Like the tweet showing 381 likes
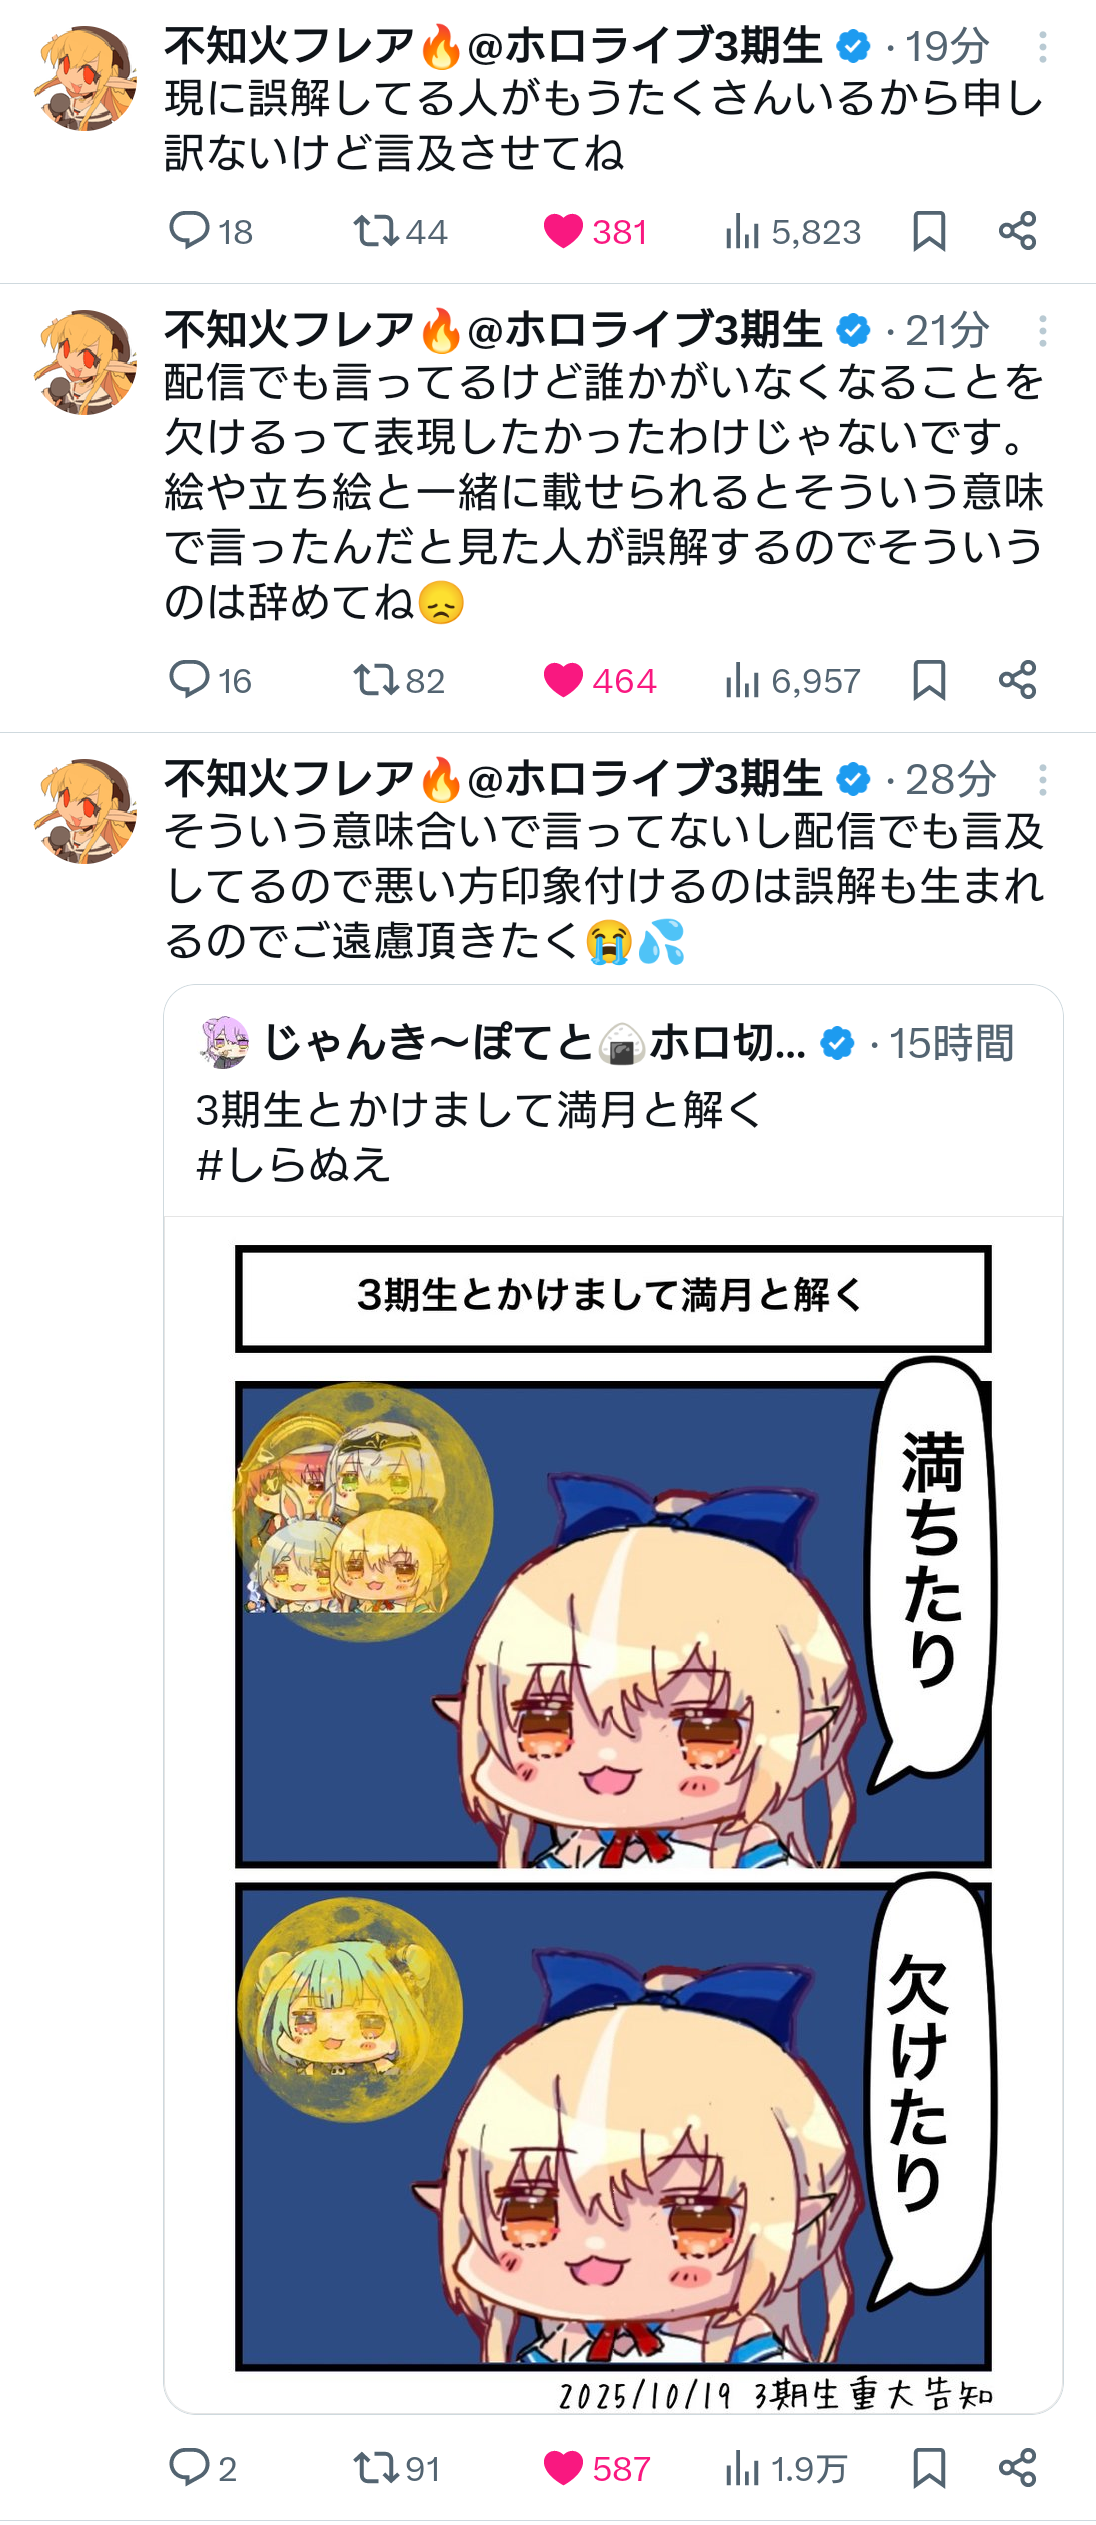Image resolution: width=1096 pixels, height=2525 pixels. click(x=595, y=232)
